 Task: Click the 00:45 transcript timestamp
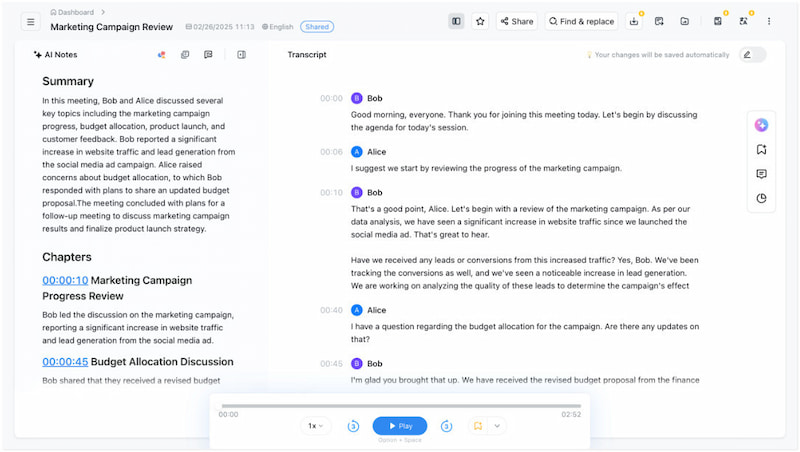[x=331, y=363]
